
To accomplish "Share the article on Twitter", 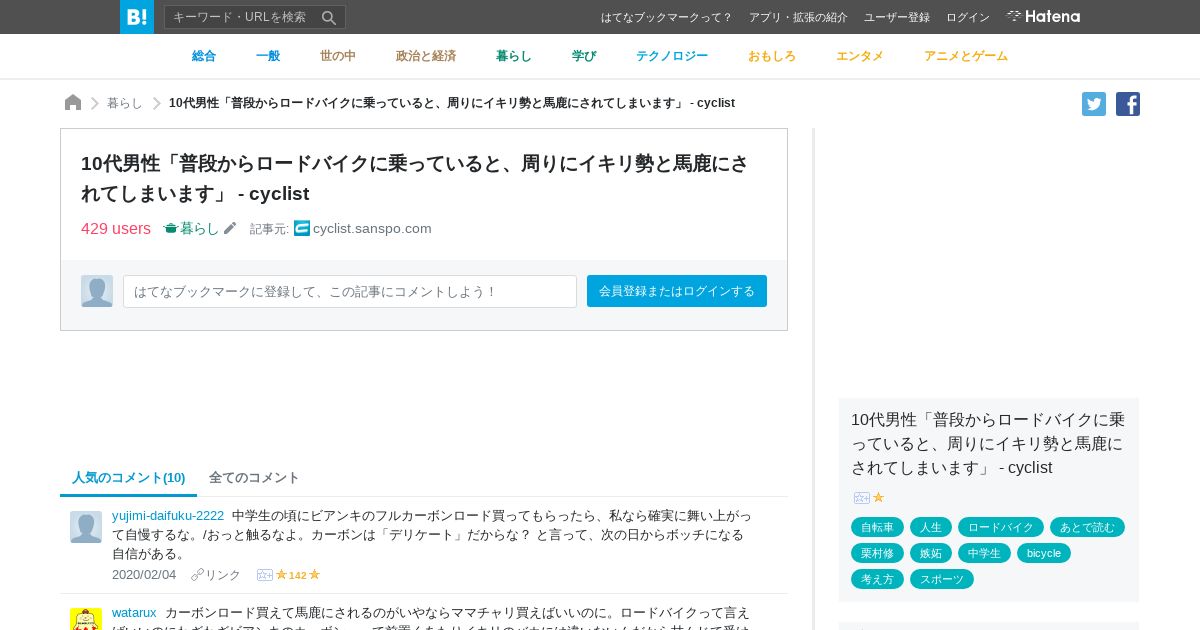I will pyautogui.click(x=1094, y=104).
